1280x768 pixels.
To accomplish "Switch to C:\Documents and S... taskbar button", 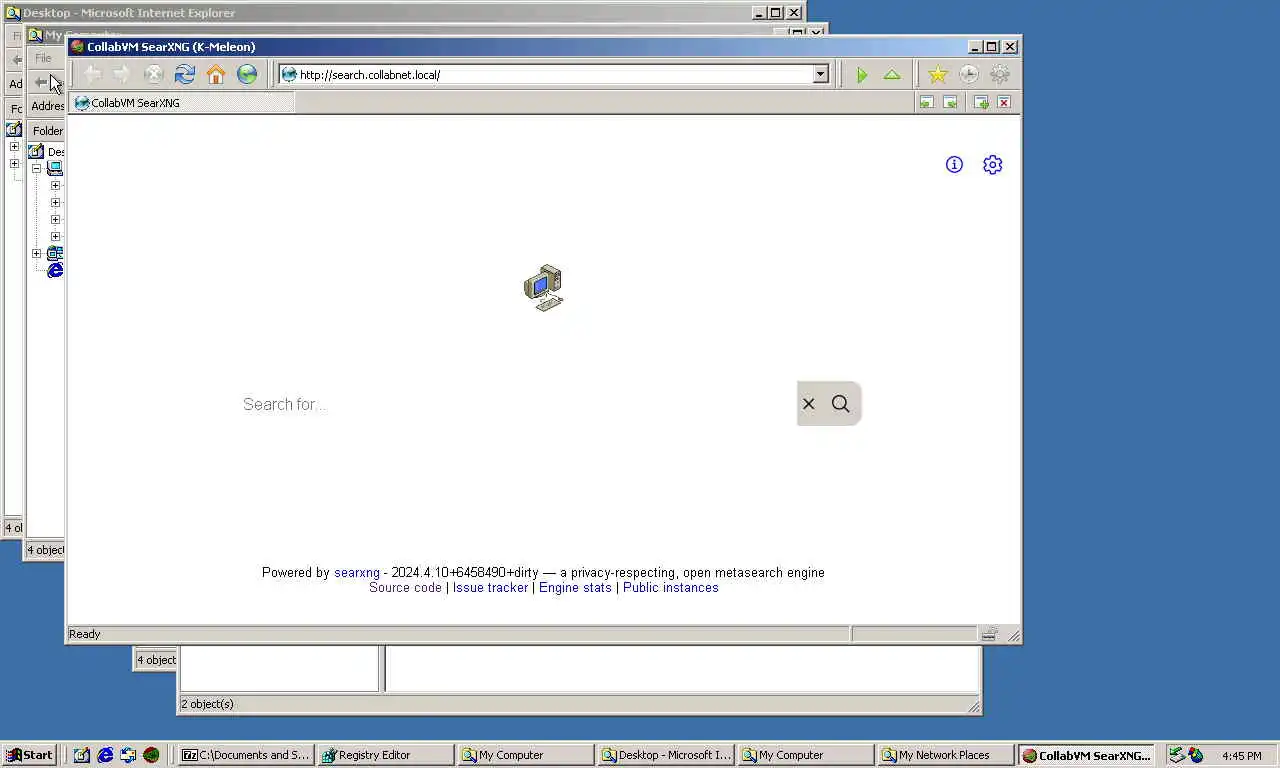I will point(246,755).
